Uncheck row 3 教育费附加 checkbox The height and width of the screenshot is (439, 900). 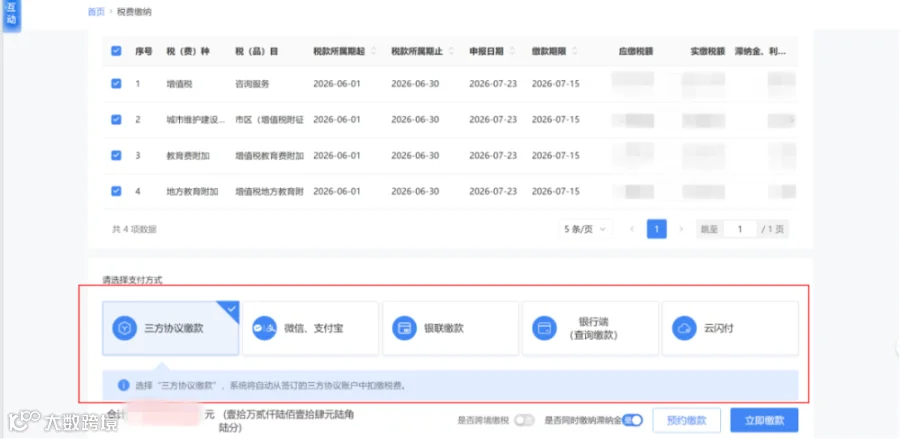116,156
